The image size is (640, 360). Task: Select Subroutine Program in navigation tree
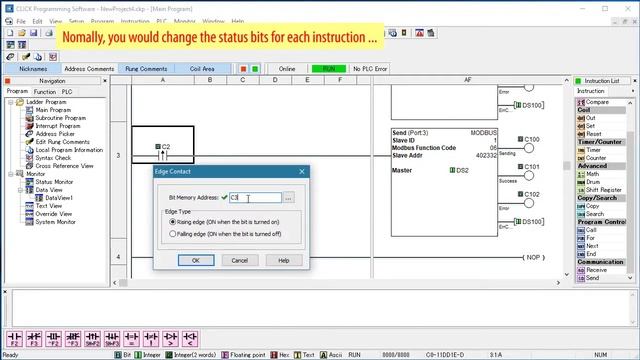pos(60,118)
